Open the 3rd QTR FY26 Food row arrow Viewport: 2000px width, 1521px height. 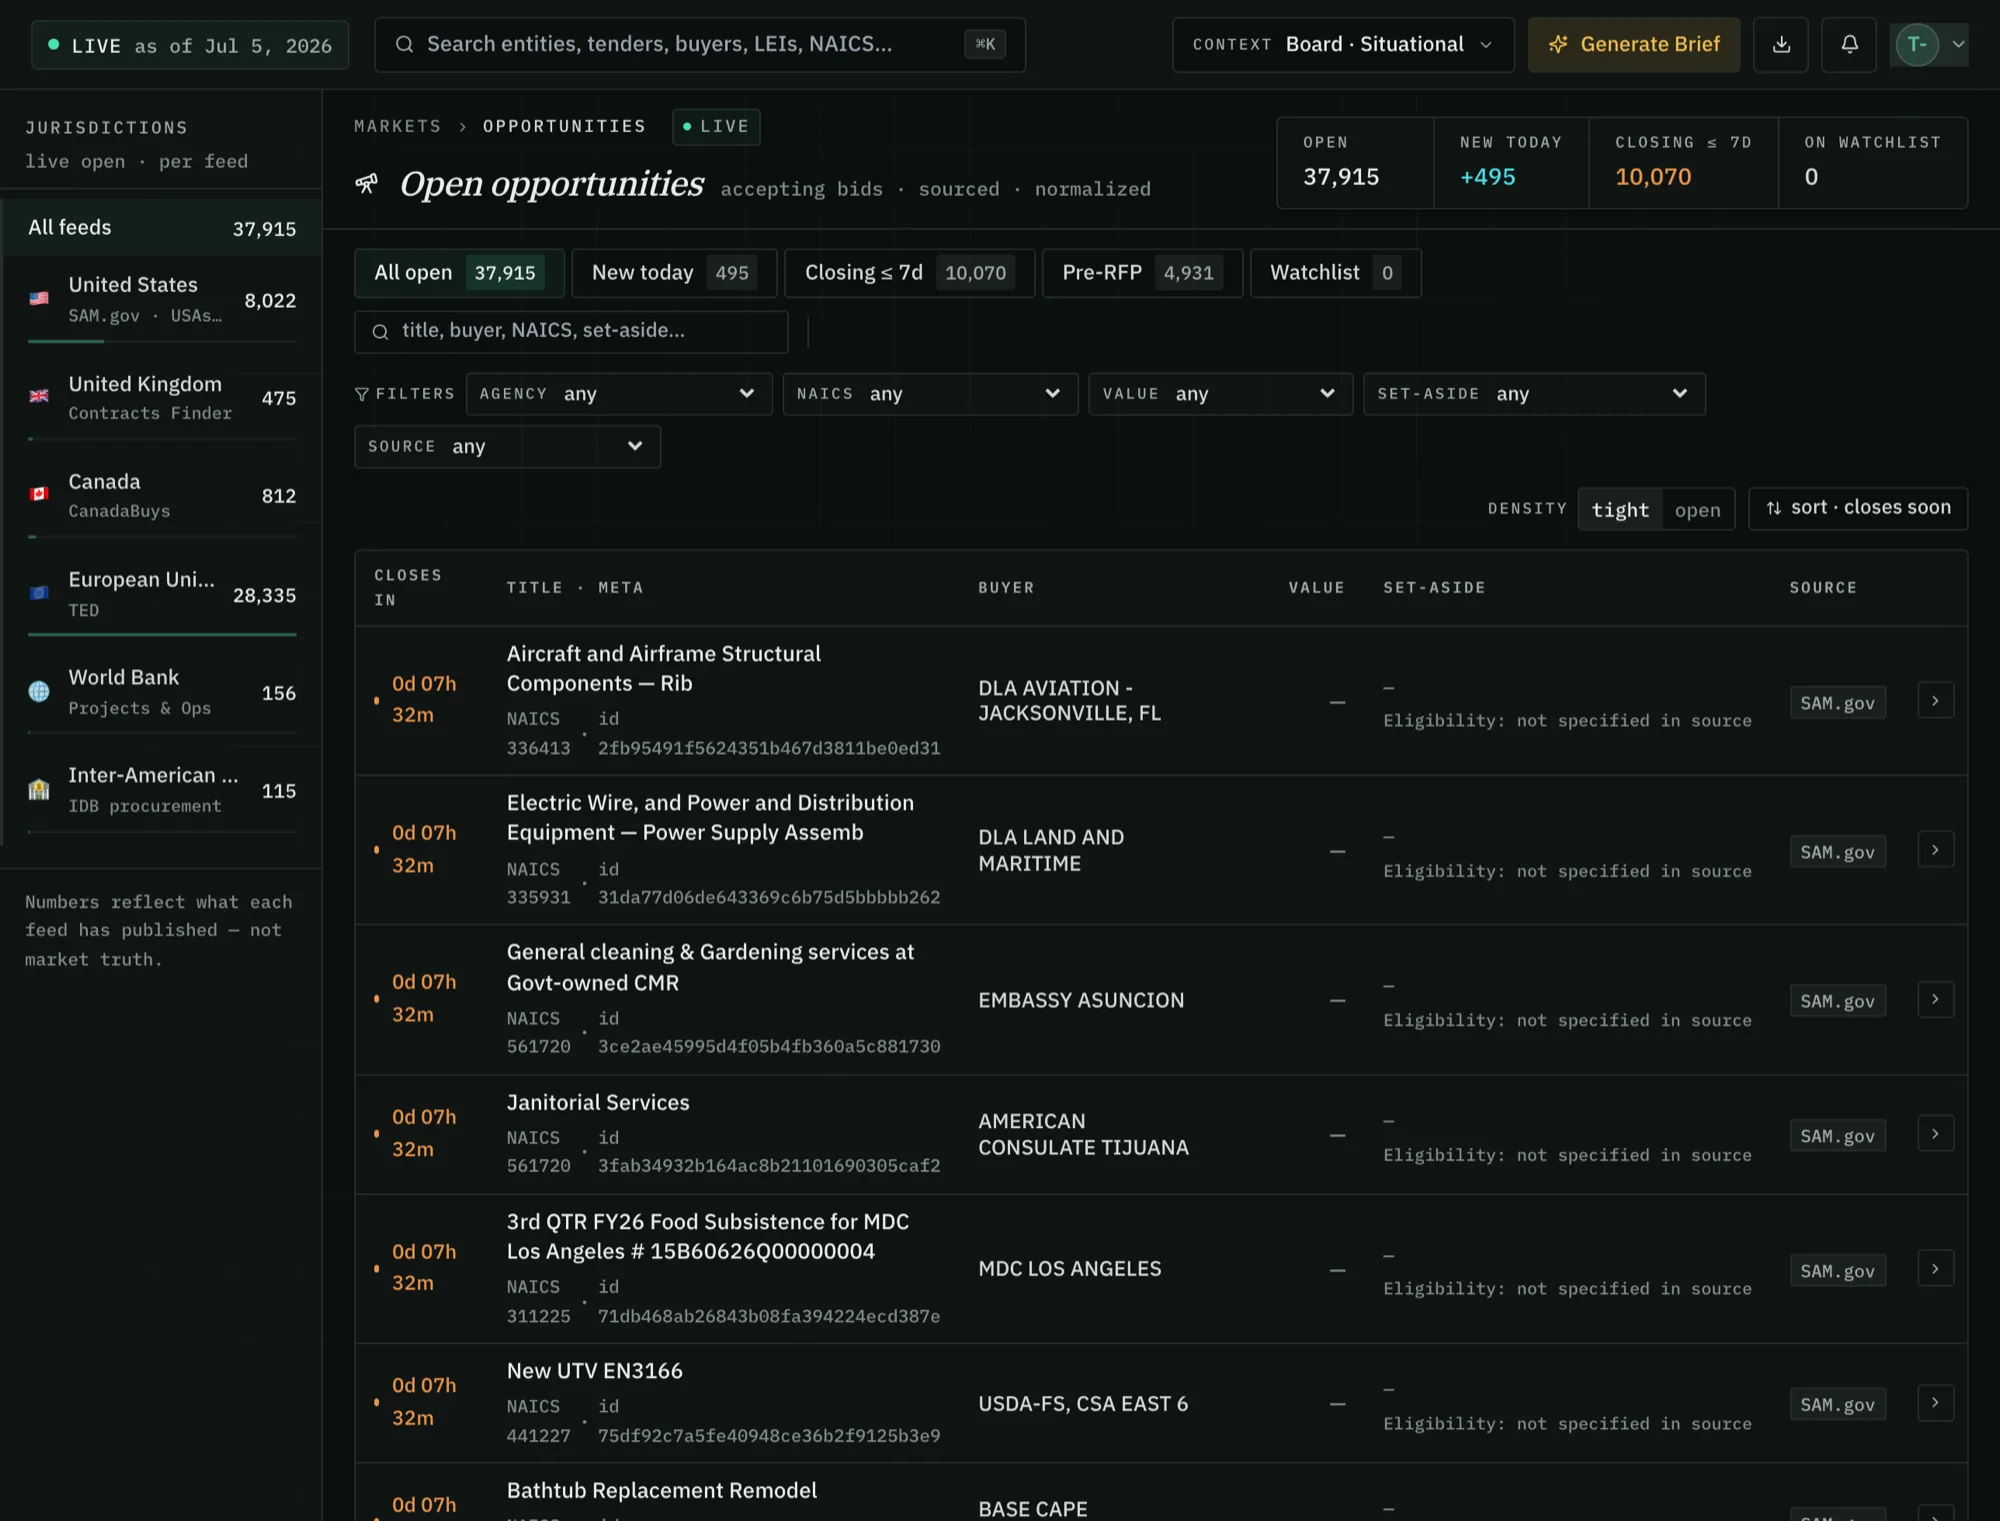pos(1935,1269)
